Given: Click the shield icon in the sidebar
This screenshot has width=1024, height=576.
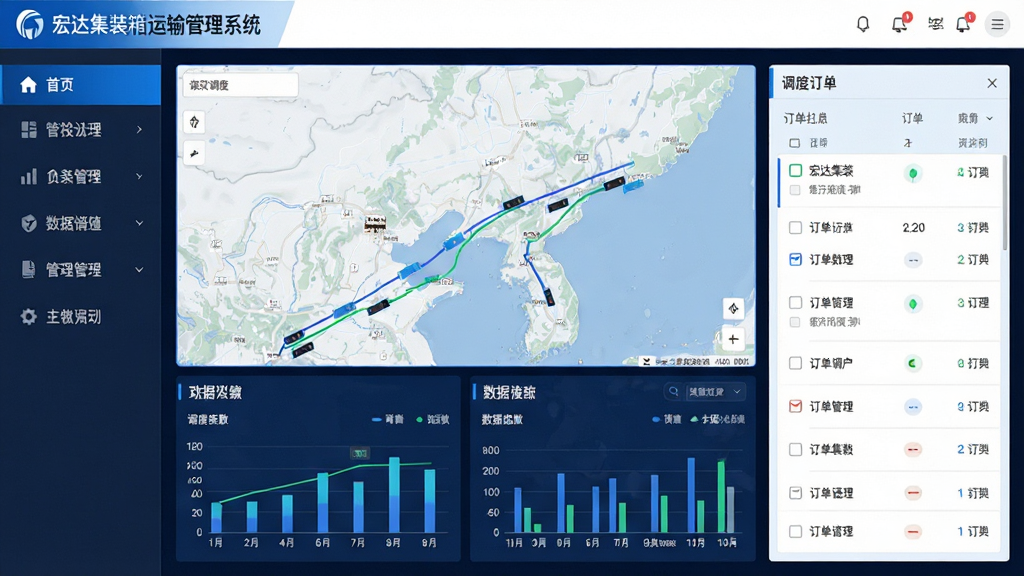Looking at the screenshot, I should 29,223.
